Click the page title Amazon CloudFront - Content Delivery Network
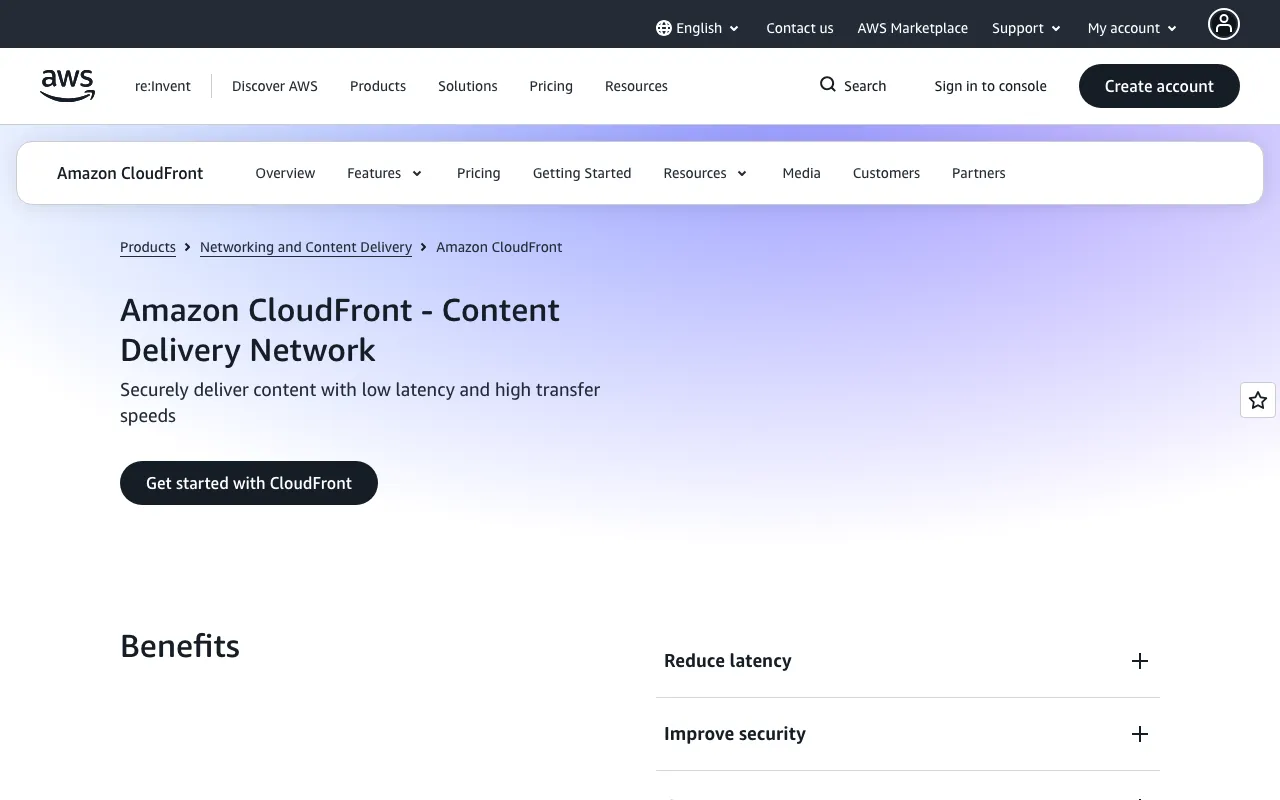Screen dimensions: 1280x800 (x=340, y=330)
